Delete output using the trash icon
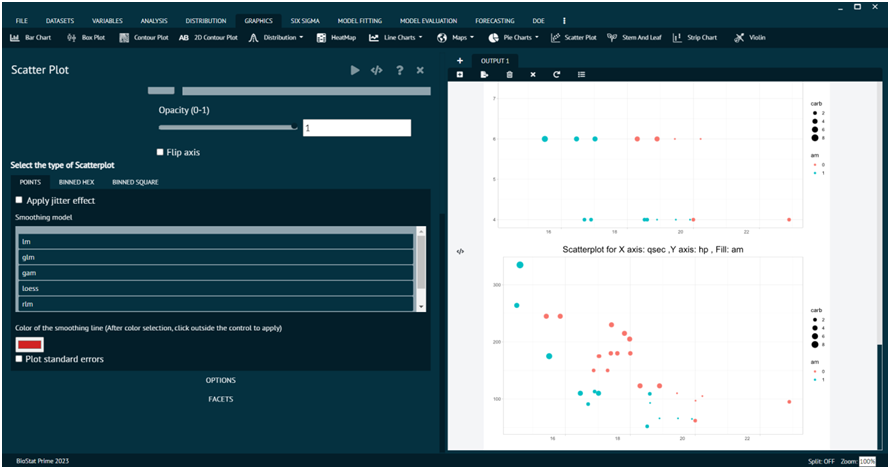The height and width of the screenshot is (469, 890). [509, 74]
